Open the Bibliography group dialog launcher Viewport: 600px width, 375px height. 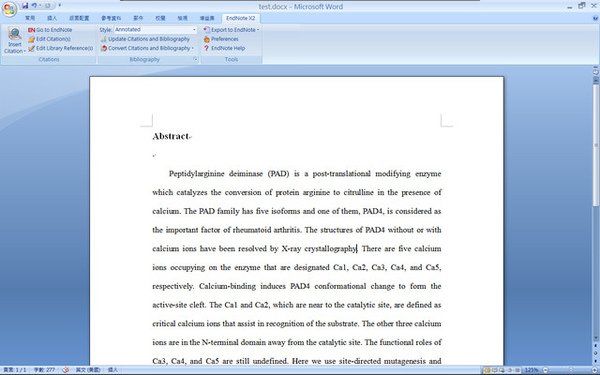pos(196,59)
